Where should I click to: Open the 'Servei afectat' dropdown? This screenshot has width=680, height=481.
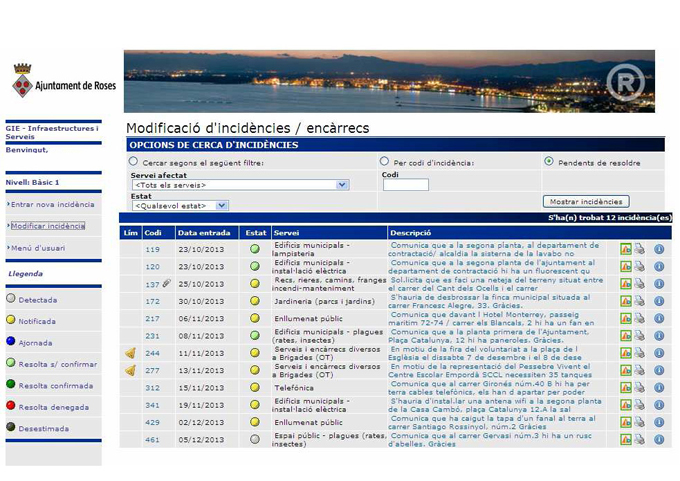[x=240, y=185]
